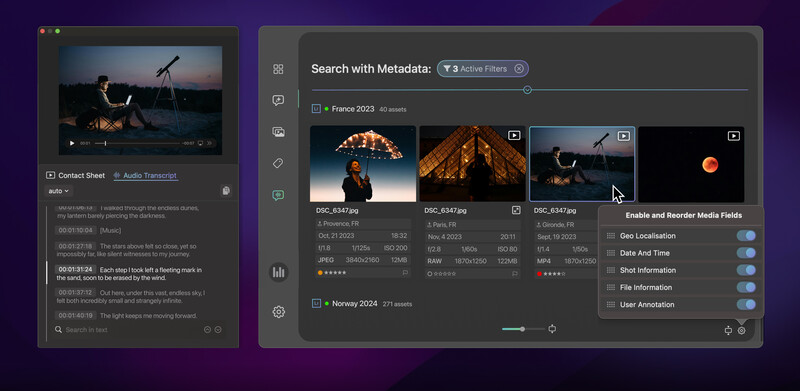Click Gironde, FR location field
The width and height of the screenshot is (800, 391).
click(566, 225)
